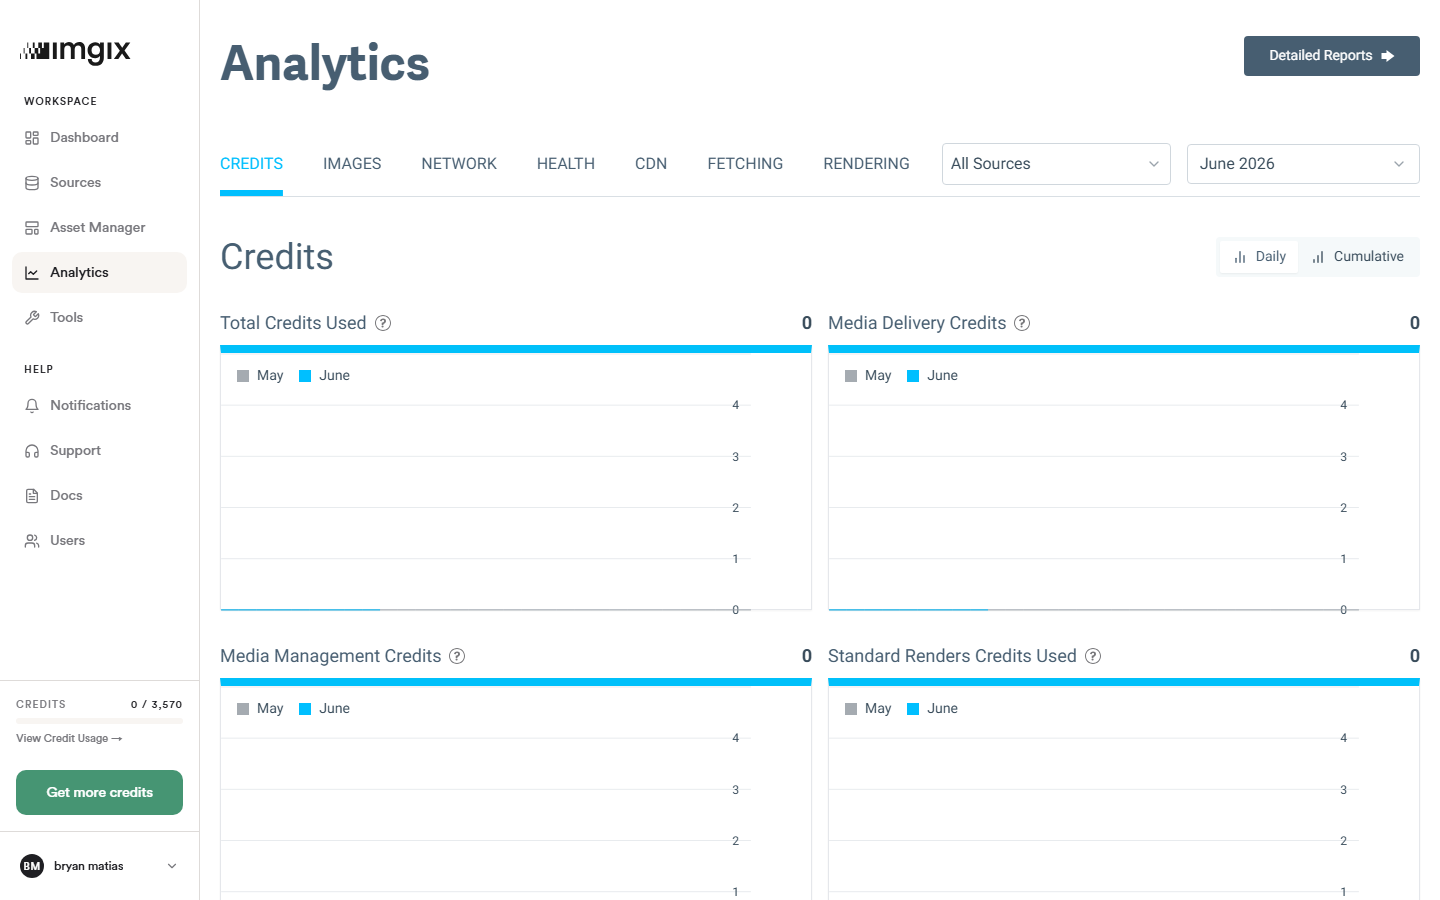Open Users page from sidebar
The height and width of the screenshot is (900, 1440).
tap(99, 541)
